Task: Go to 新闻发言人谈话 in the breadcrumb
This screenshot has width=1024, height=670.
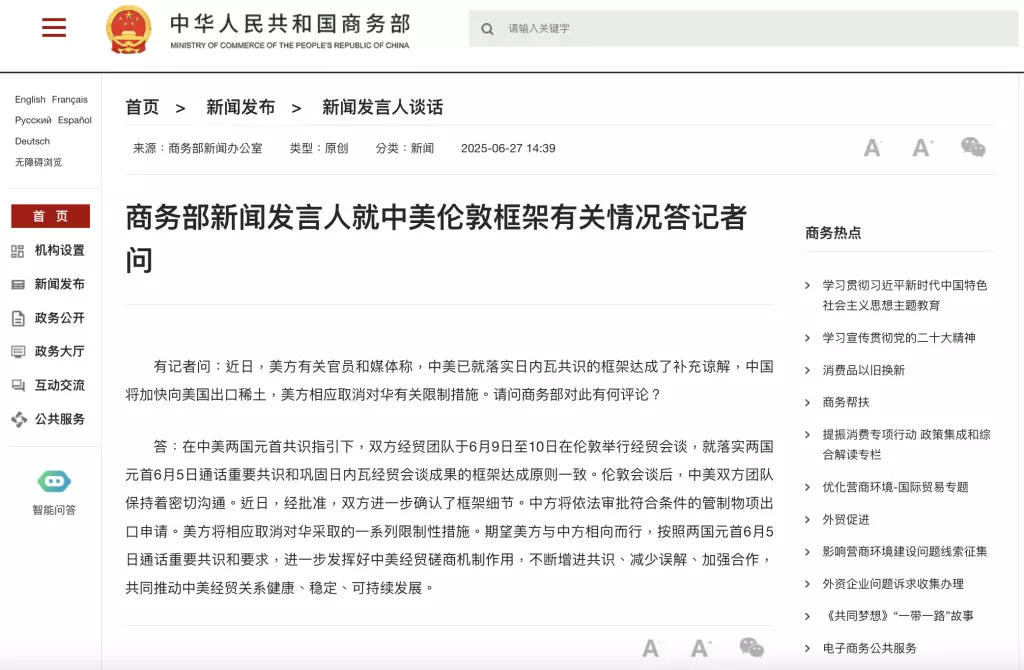Action: tap(382, 107)
